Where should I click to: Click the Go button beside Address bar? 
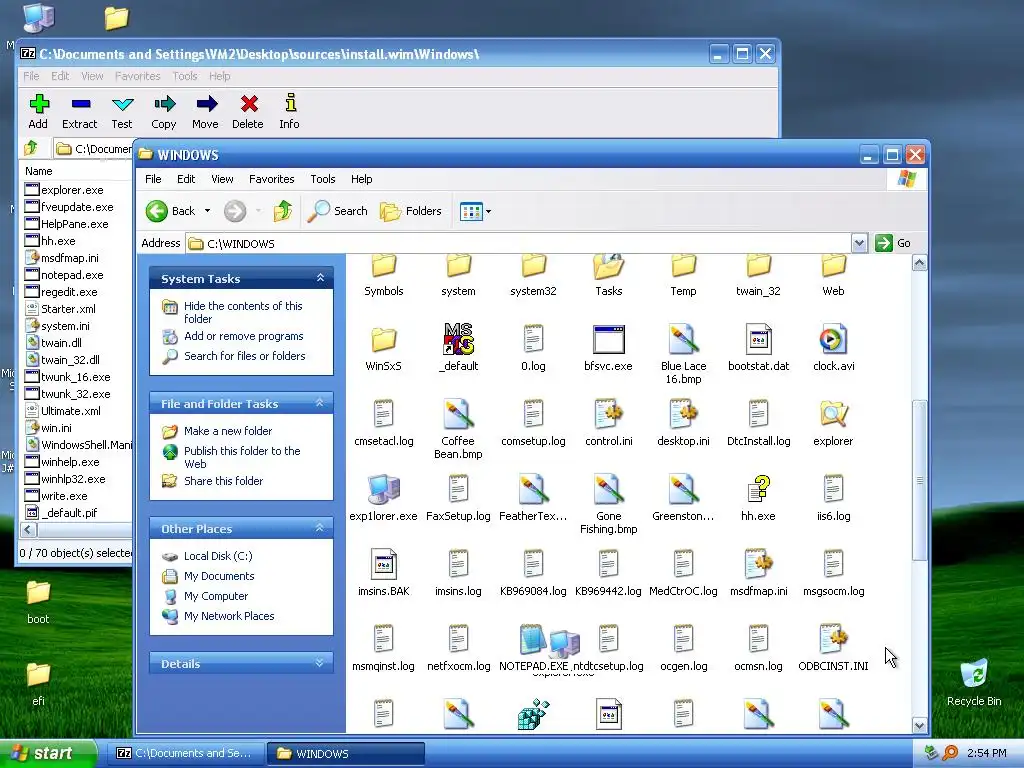[x=893, y=243]
